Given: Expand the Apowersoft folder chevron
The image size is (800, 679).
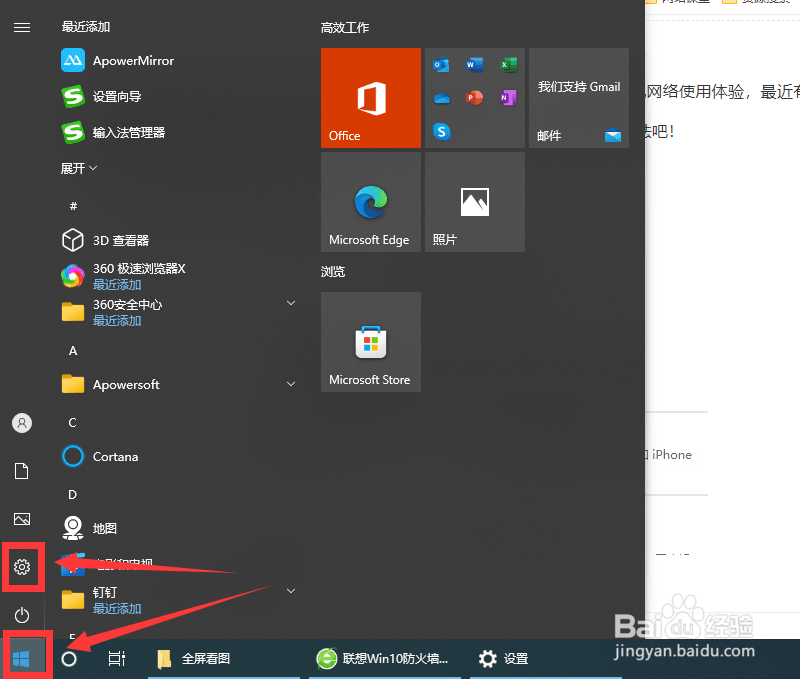Looking at the screenshot, I should 291,384.
